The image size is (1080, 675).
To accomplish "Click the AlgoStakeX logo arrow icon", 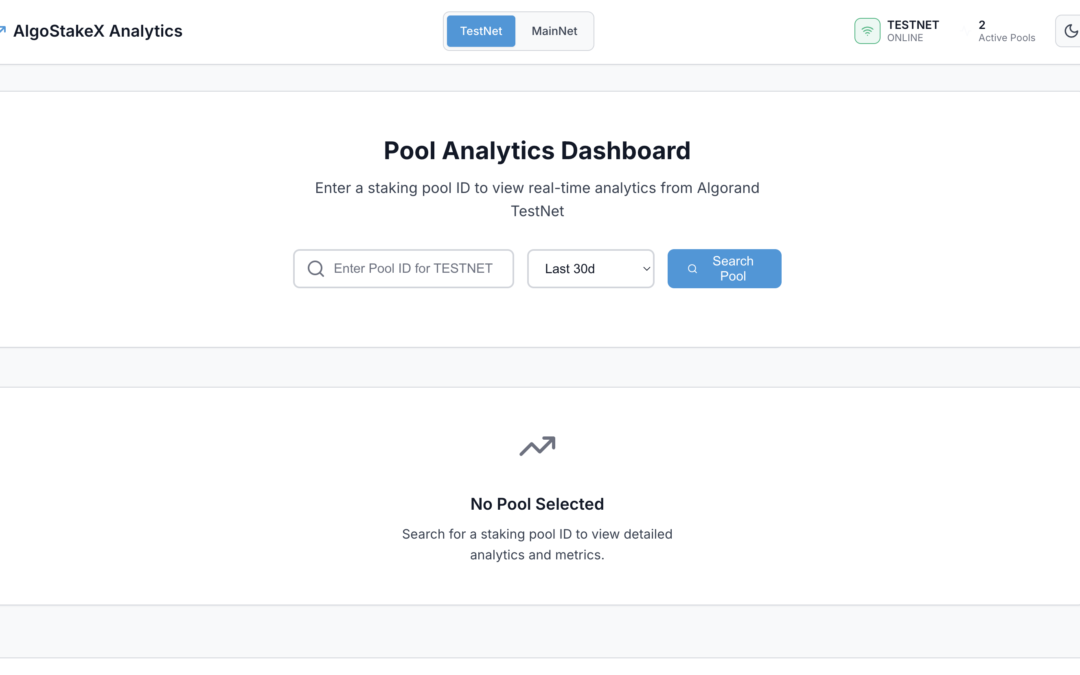I will tap(3, 31).
